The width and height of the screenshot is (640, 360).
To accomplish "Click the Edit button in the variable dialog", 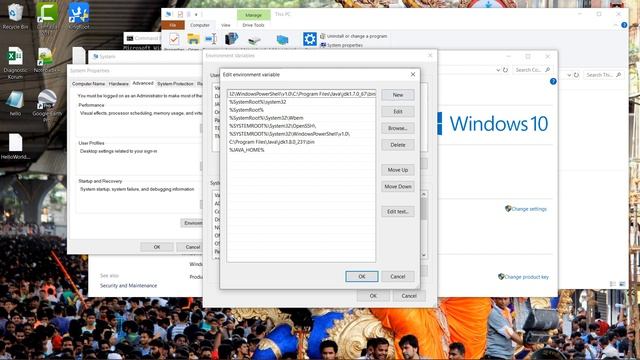I will click(398, 111).
